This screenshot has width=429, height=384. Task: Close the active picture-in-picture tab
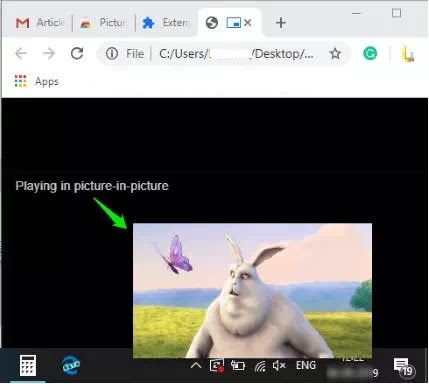point(247,23)
